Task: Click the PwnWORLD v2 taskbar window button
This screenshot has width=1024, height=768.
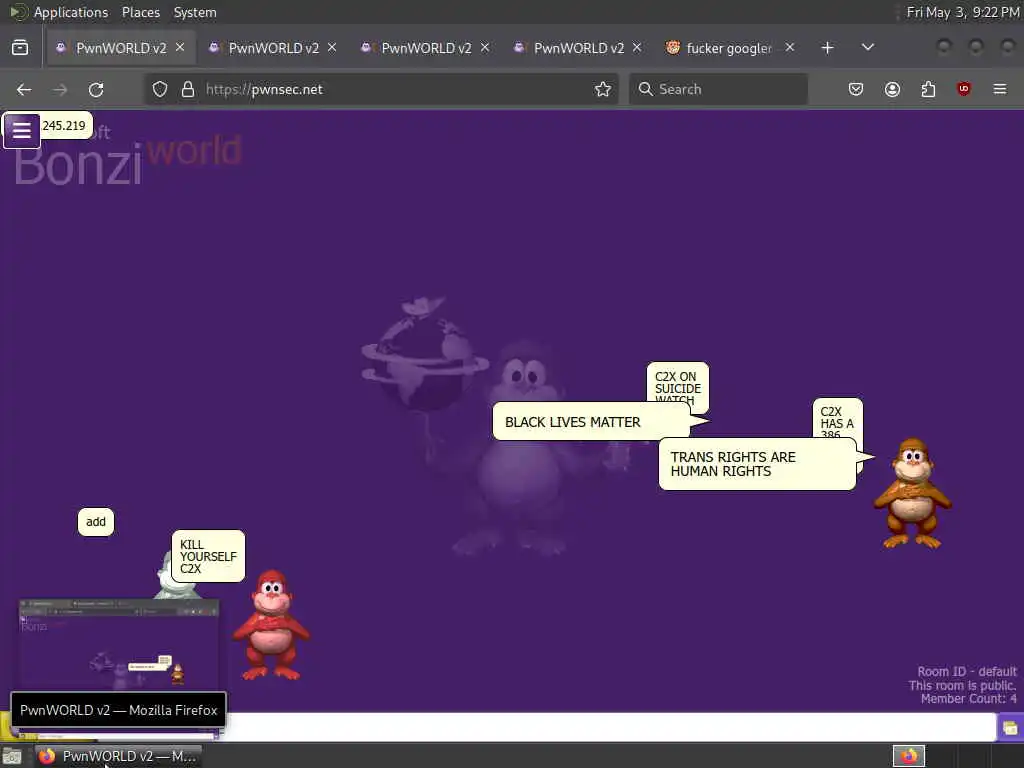Action: (x=118, y=756)
